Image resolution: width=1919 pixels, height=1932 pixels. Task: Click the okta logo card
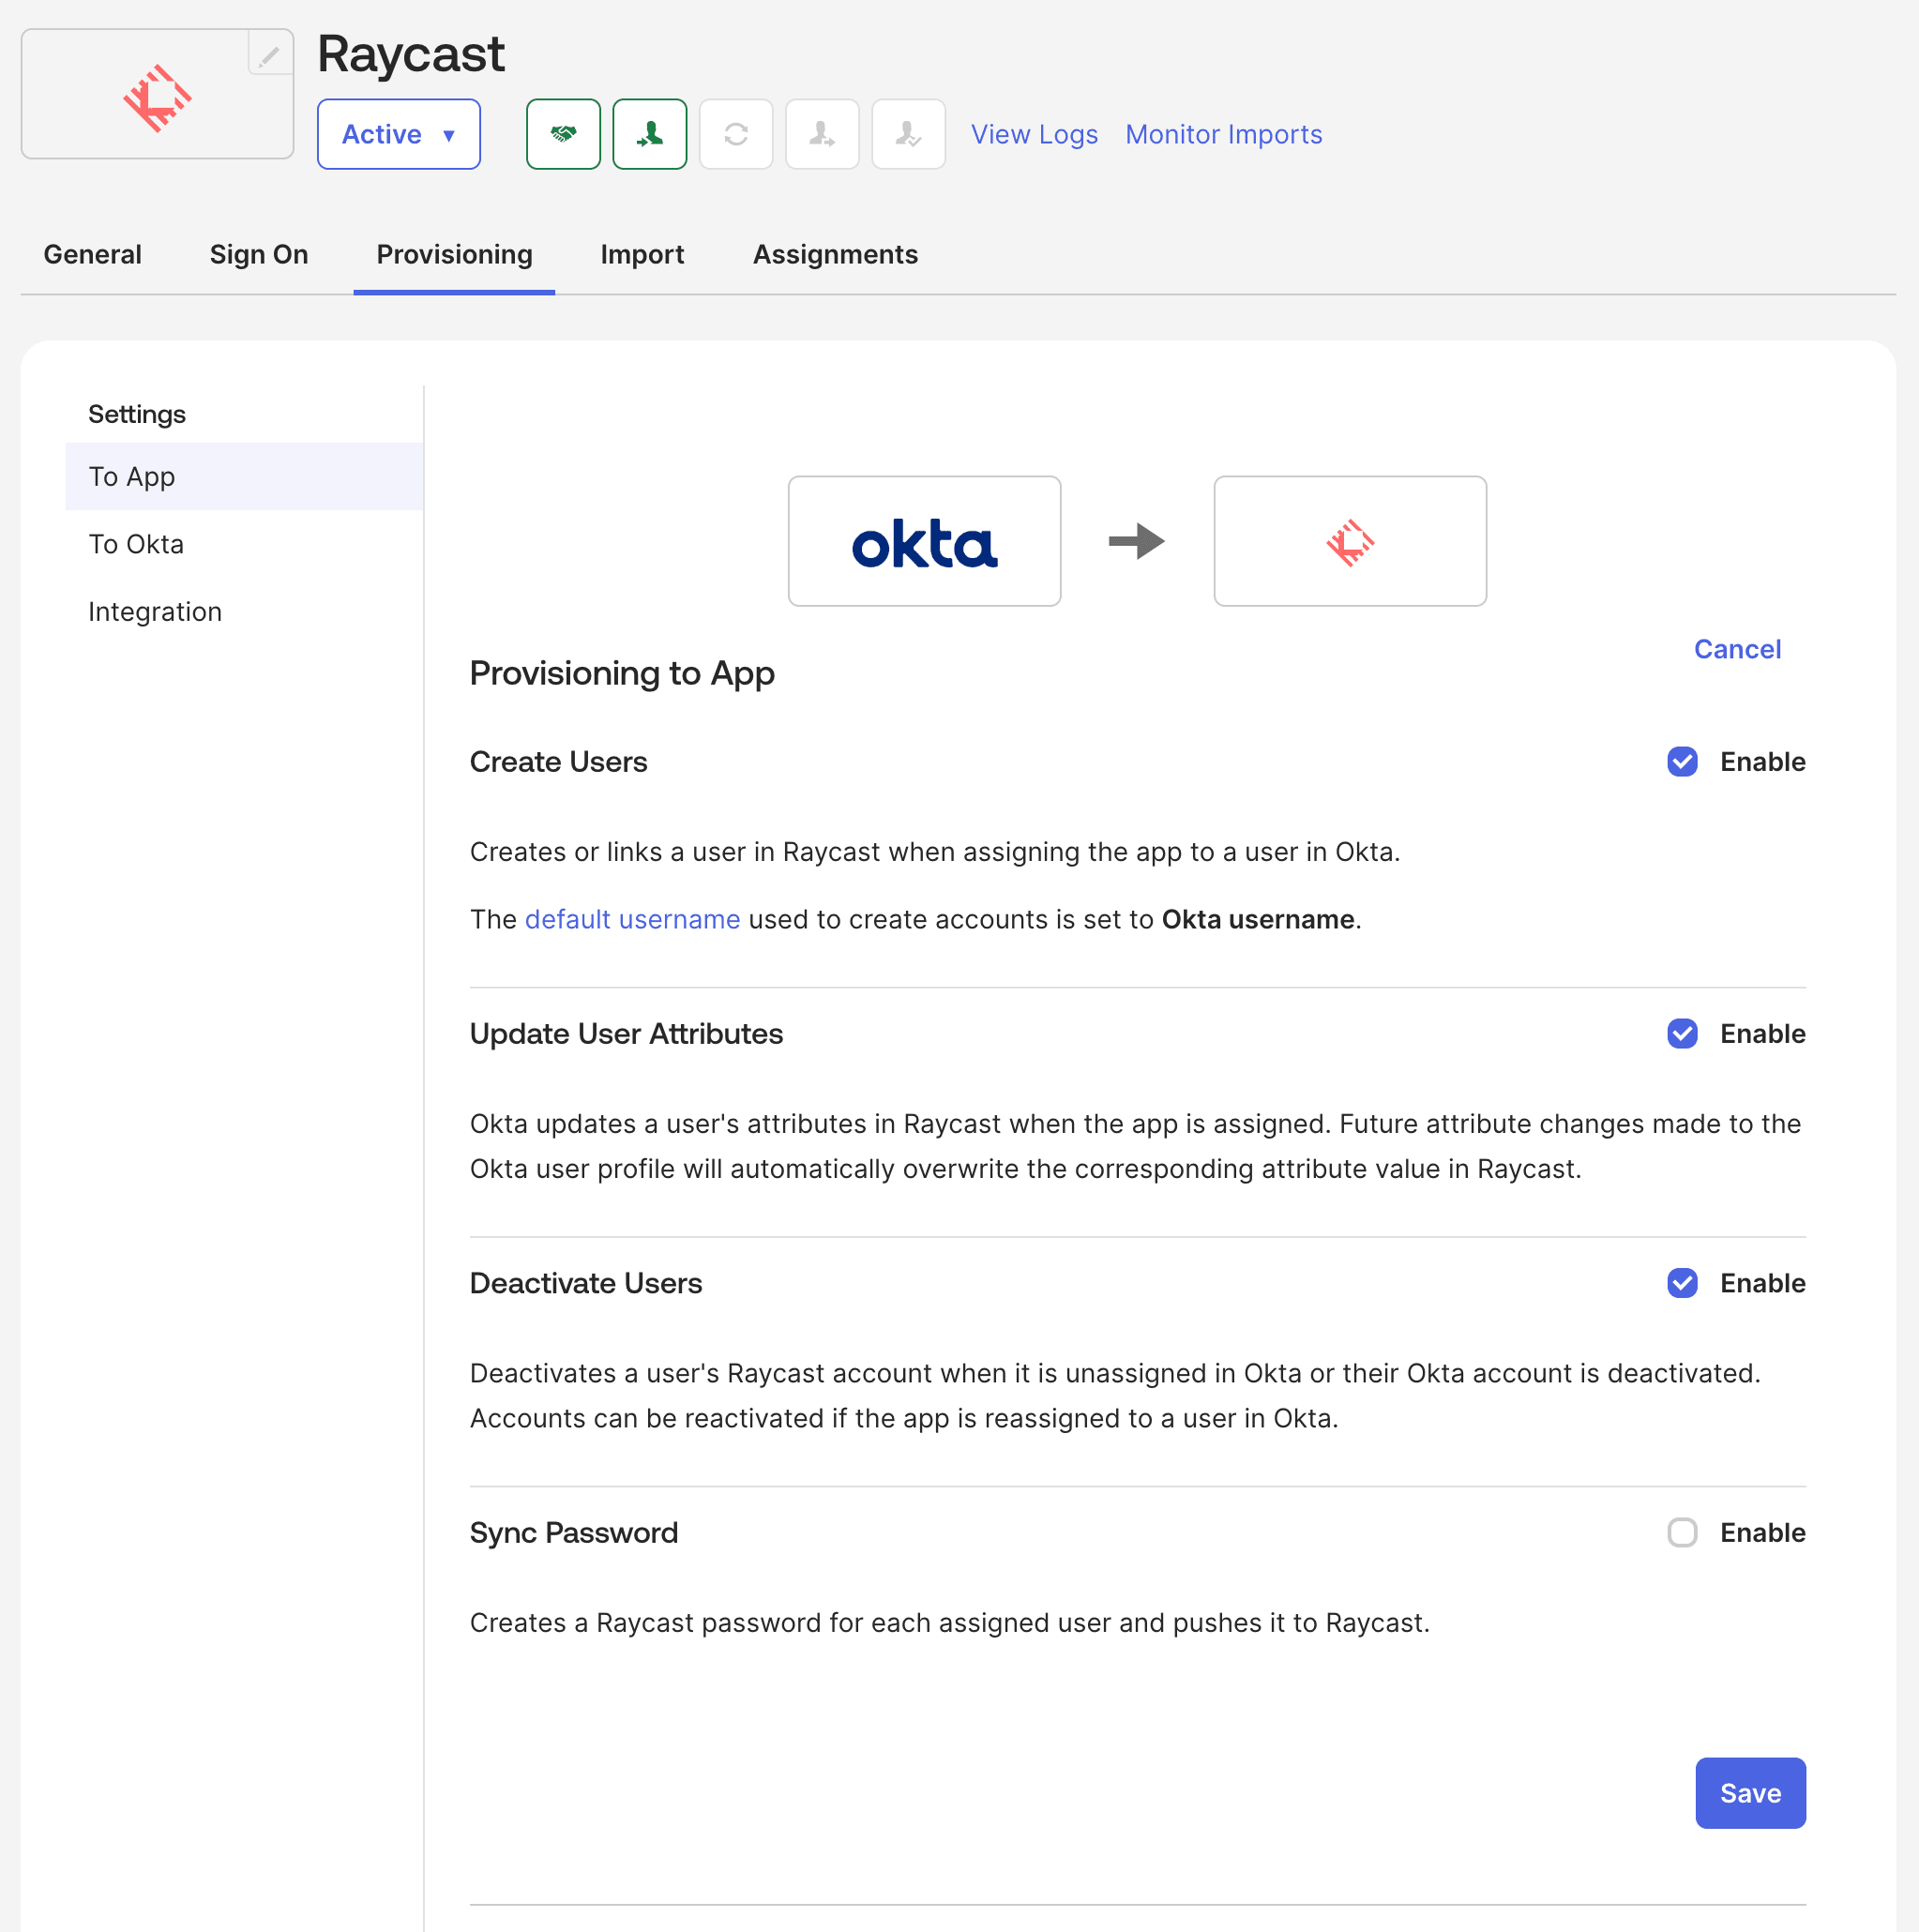click(923, 541)
